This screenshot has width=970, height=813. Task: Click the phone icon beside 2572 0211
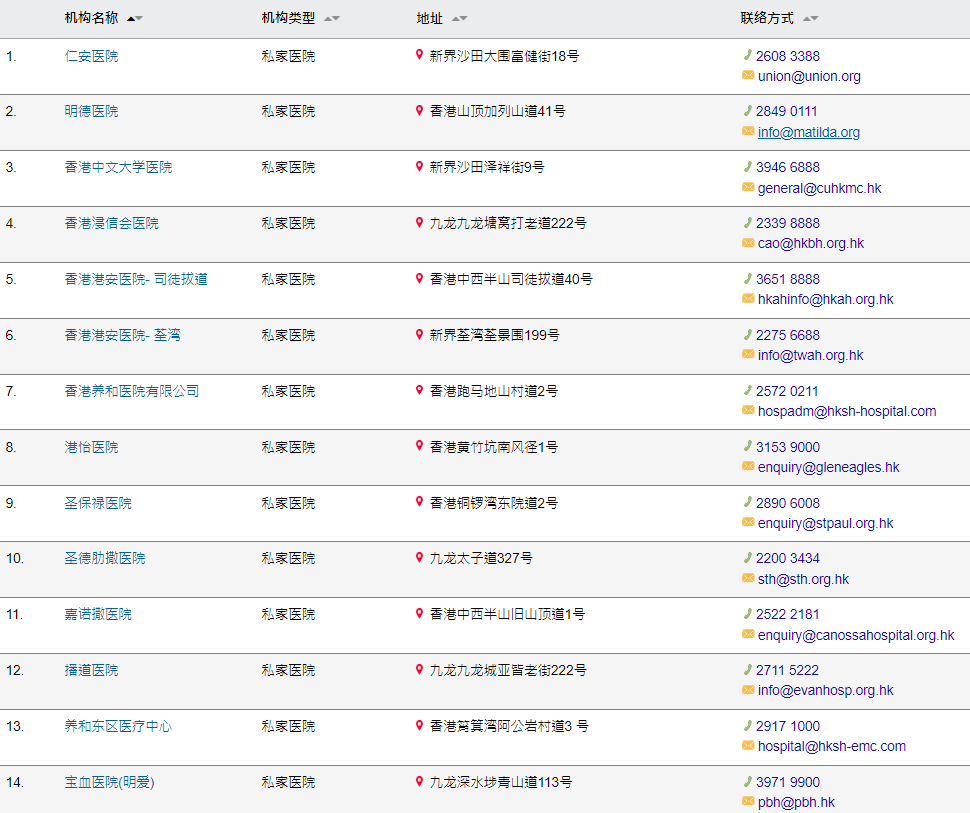(747, 390)
